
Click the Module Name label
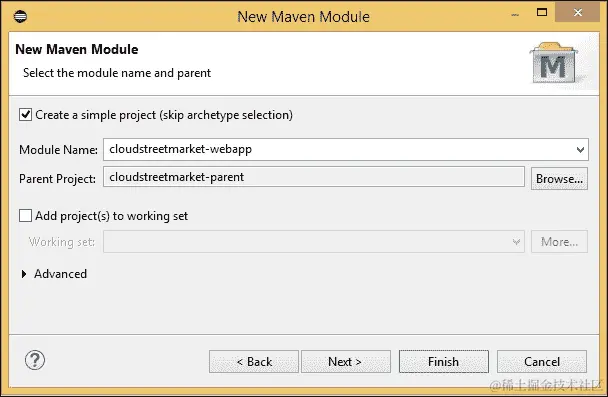[58, 150]
